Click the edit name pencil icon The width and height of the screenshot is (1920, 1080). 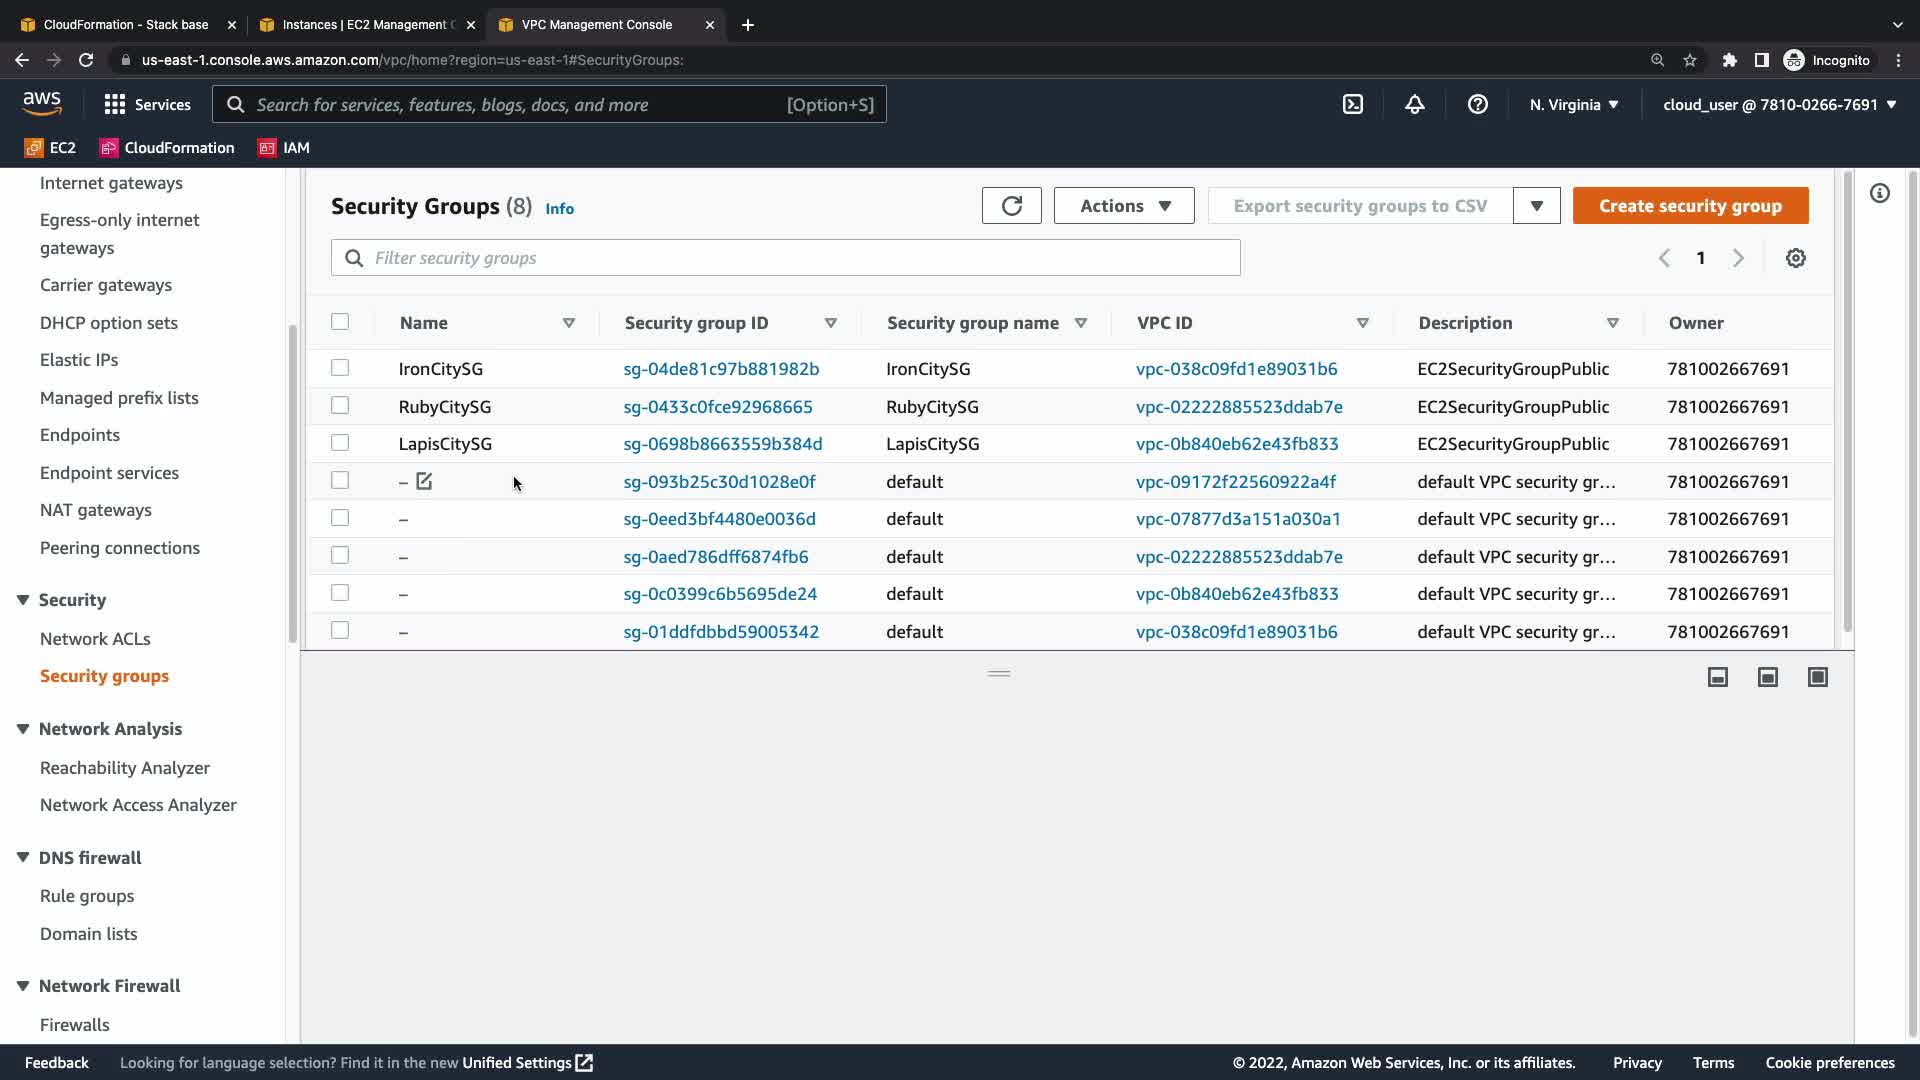pyautogui.click(x=424, y=481)
